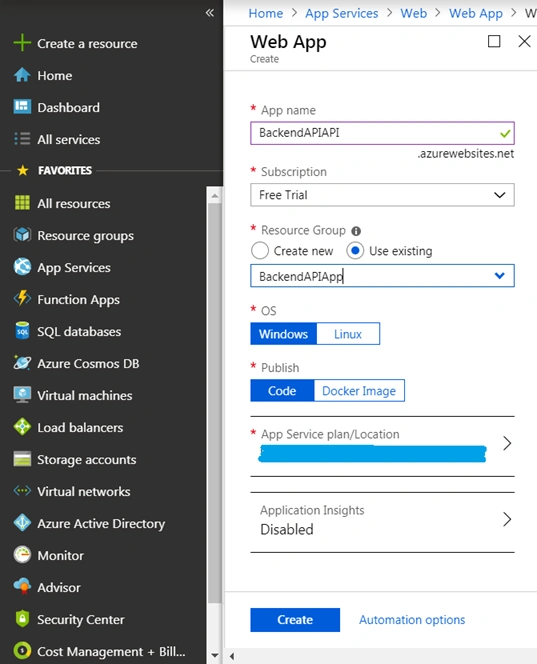537x664 pixels.
Task: Click the App Services globe icon
Action: (22, 267)
